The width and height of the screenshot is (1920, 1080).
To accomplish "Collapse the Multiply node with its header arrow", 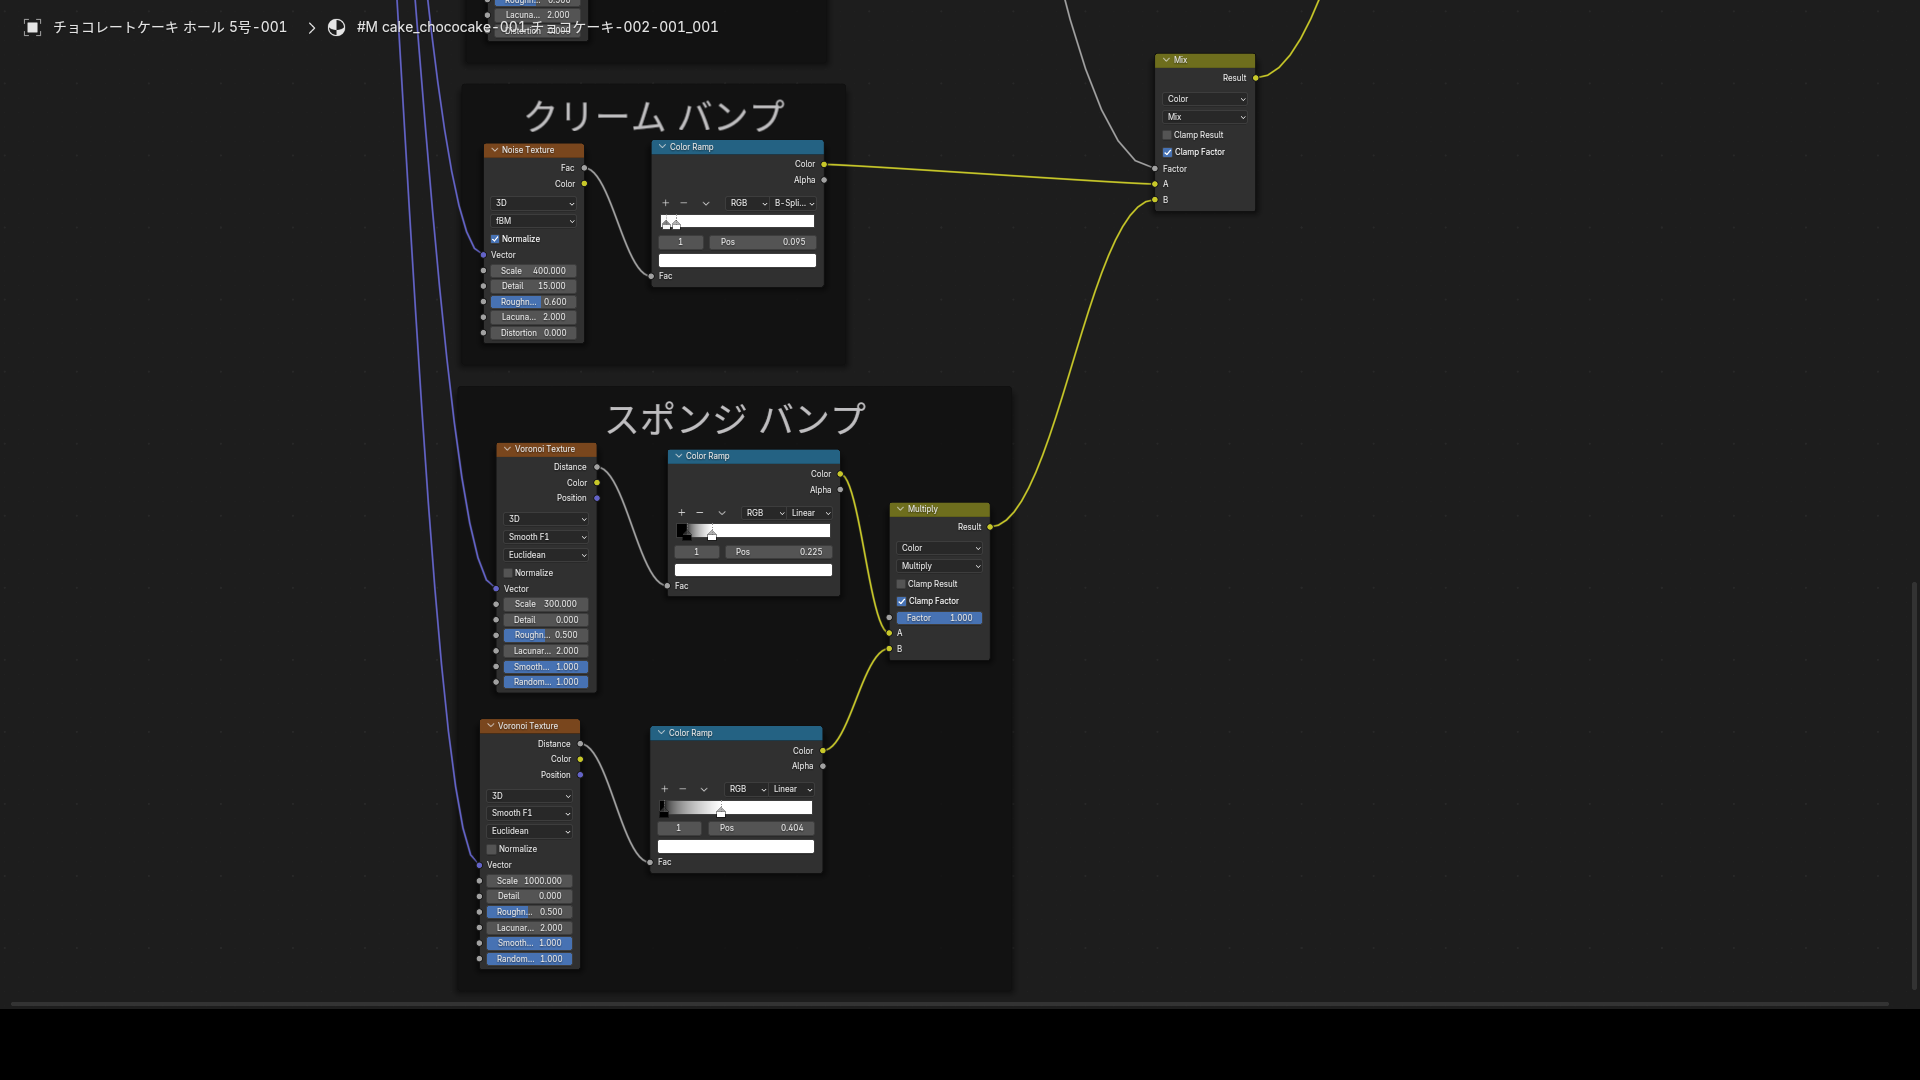I will (x=900, y=509).
